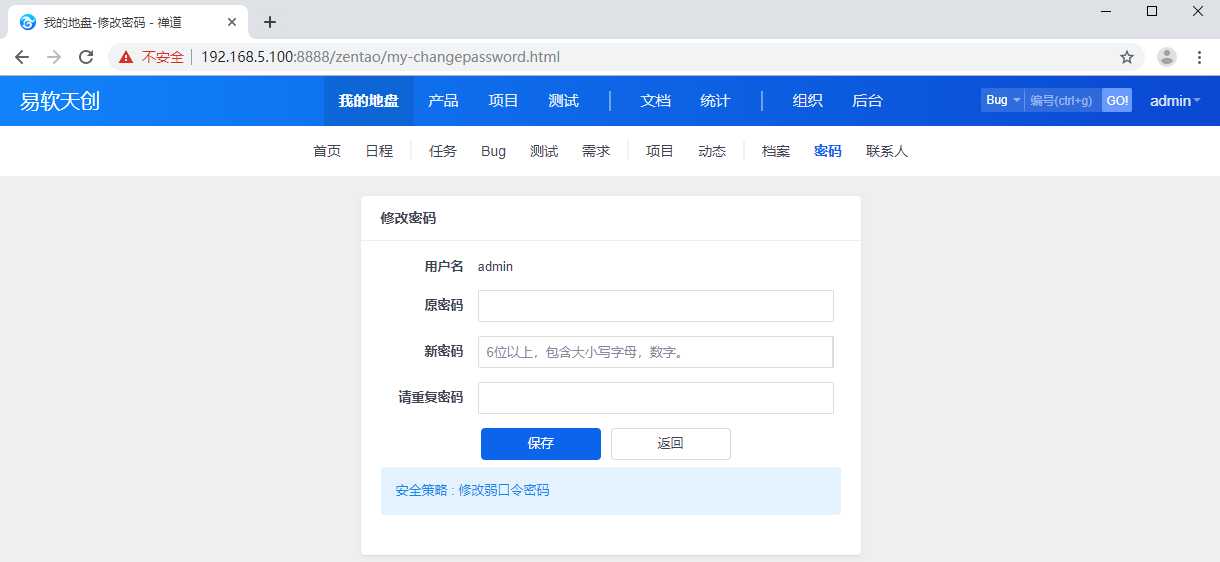Switch to the 任务 sub tab

coord(443,151)
